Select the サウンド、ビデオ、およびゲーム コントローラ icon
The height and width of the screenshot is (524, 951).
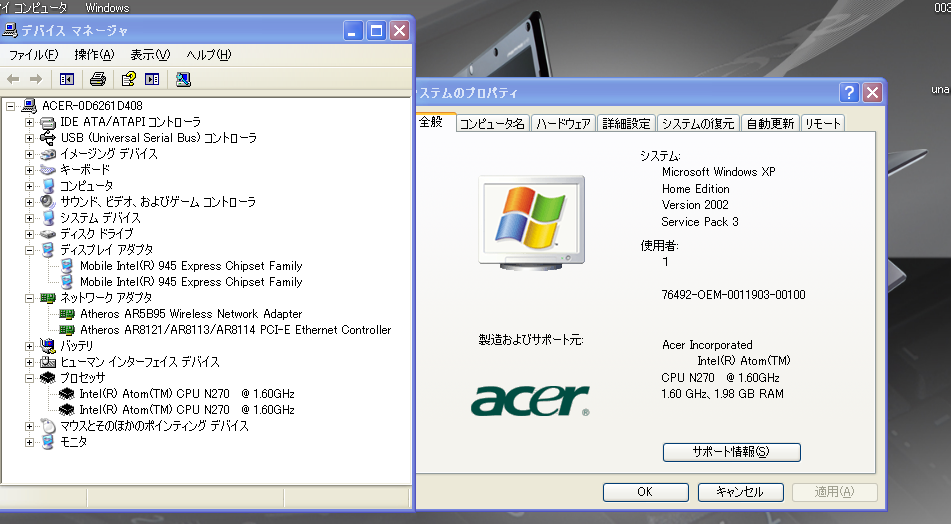(48, 202)
